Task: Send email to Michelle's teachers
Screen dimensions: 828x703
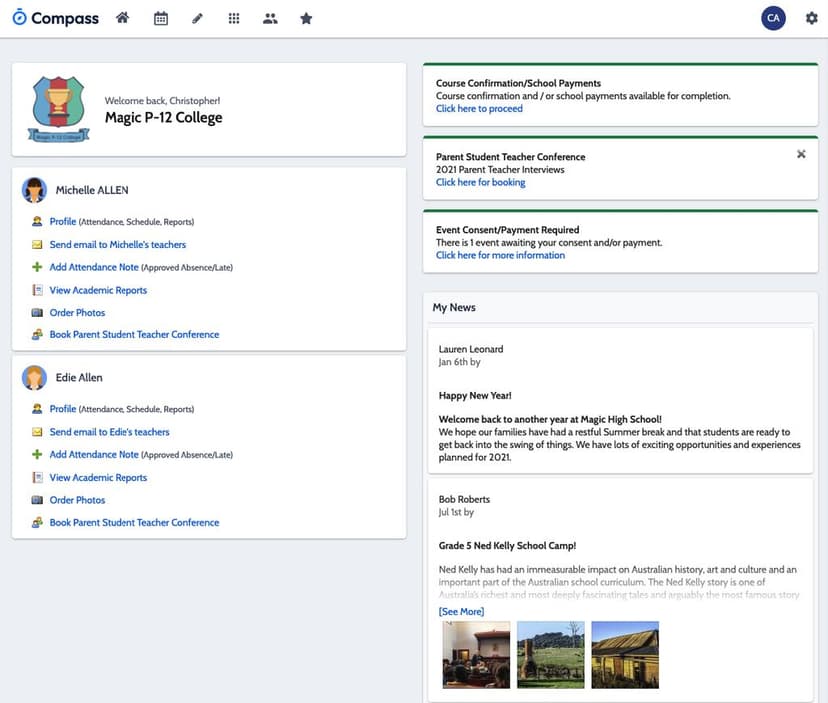Action: click(x=118, y=245)
